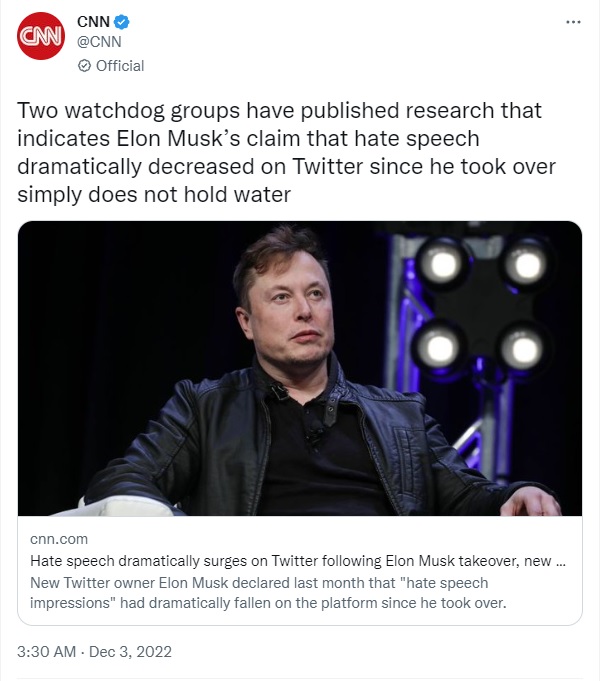Click the stage lights in article photo
Image resolution: width=602 pixels, height=681 pixels.
(481, 306)
